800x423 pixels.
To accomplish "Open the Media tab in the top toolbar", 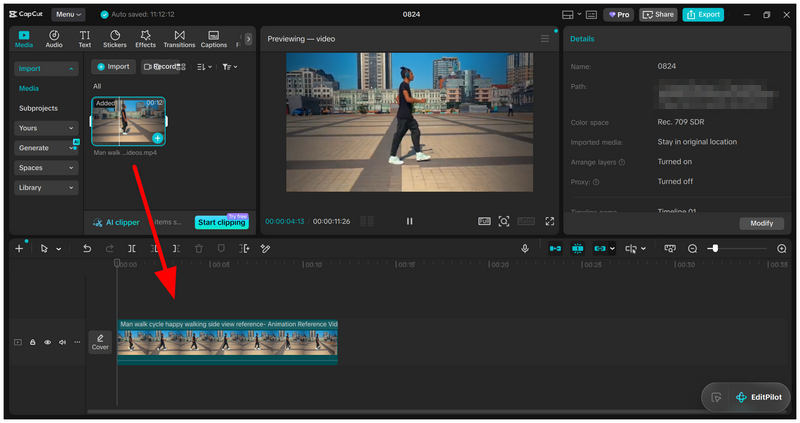I will (23, 39).
